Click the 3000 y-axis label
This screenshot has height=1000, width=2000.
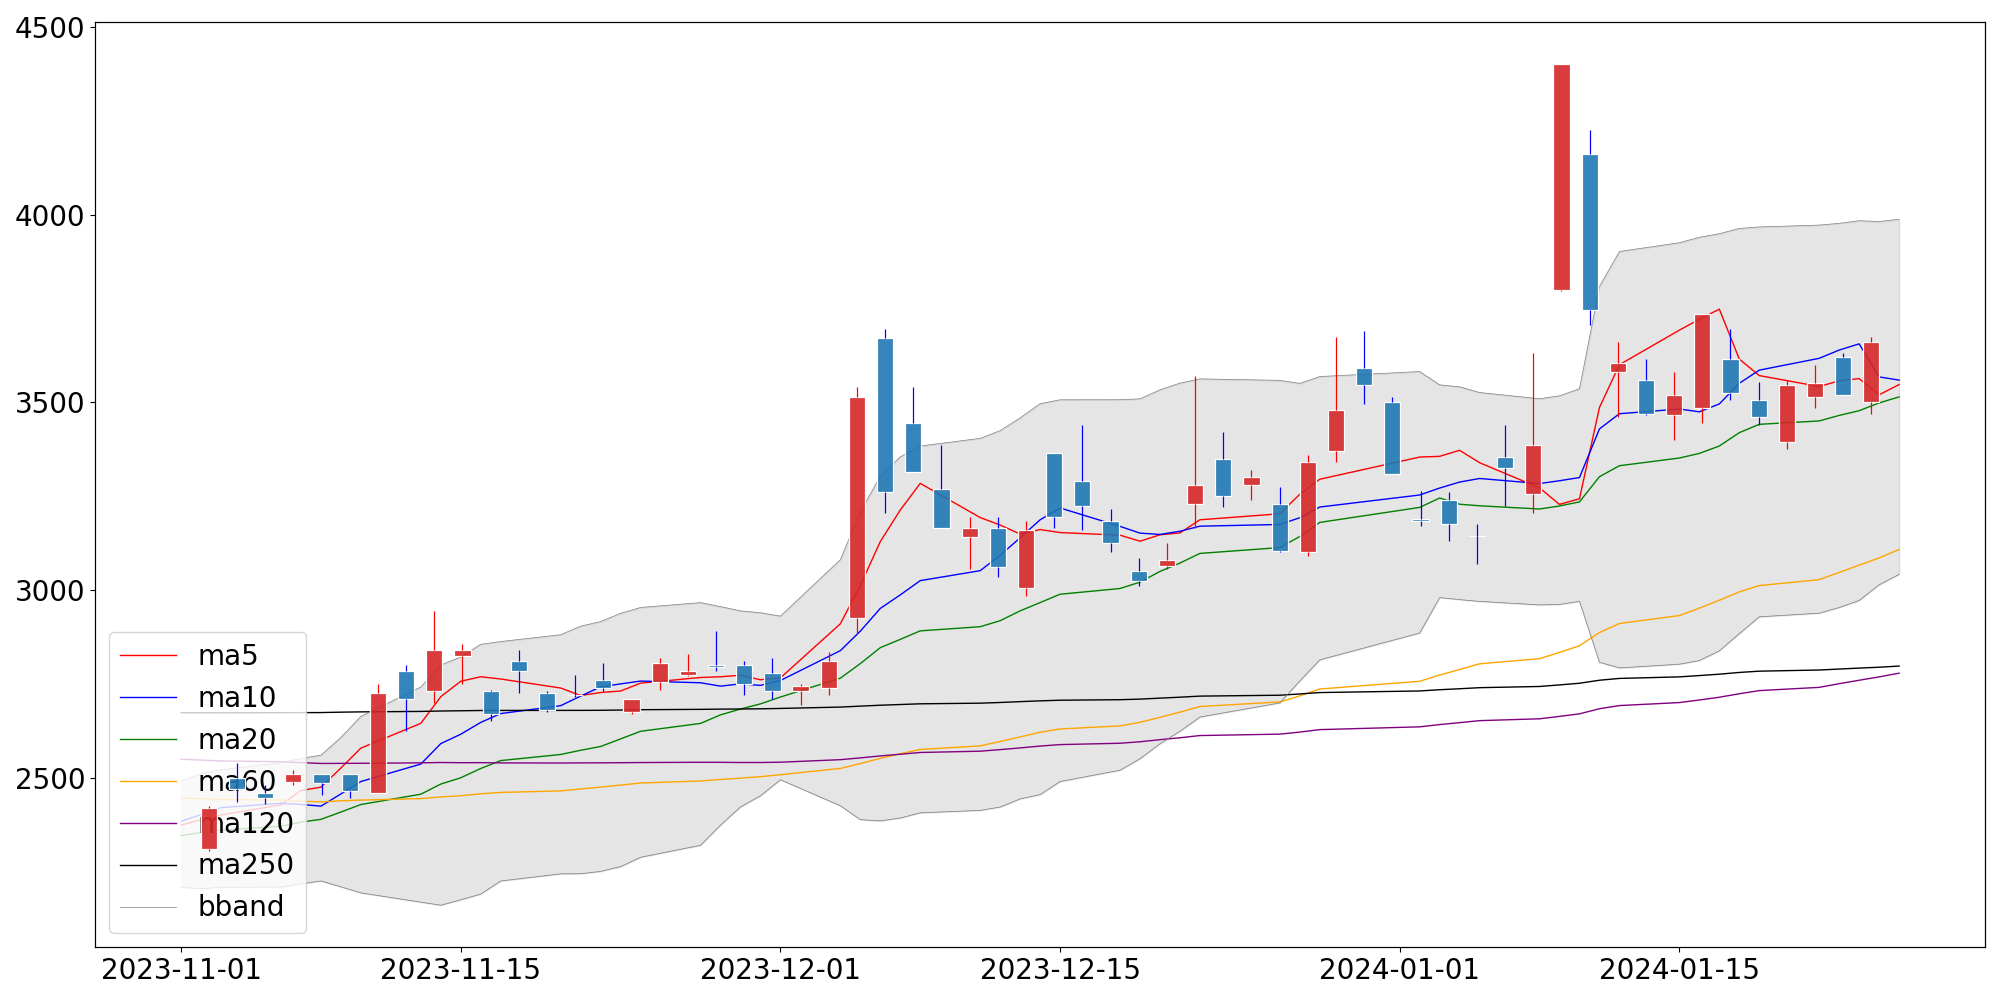50,591
